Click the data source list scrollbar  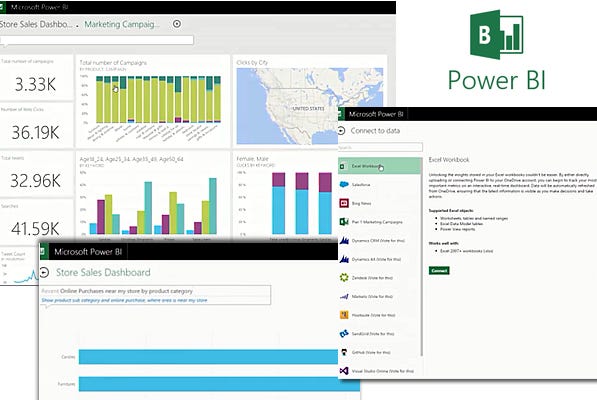click(421, 257)
